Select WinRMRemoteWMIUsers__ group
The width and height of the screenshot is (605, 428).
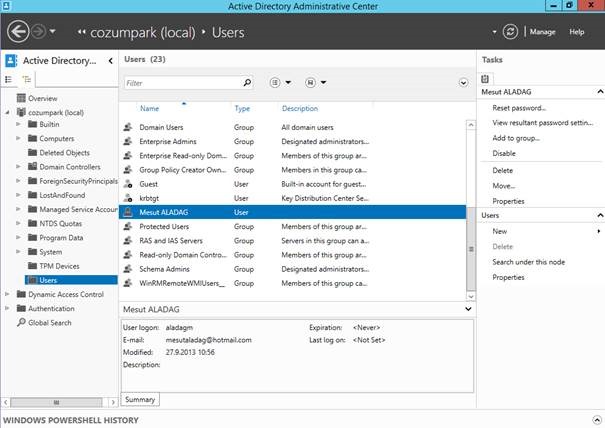[292, 283]
